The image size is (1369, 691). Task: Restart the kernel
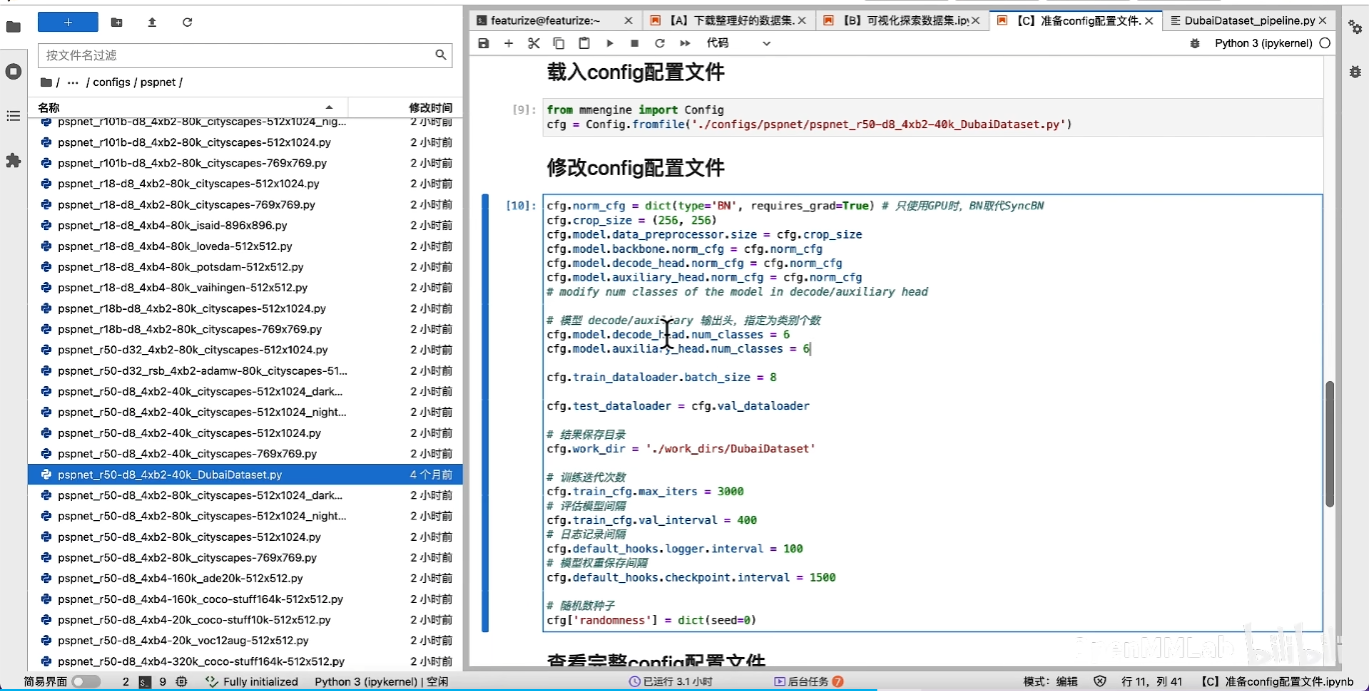pyautogui.click(x=658, y=43)
